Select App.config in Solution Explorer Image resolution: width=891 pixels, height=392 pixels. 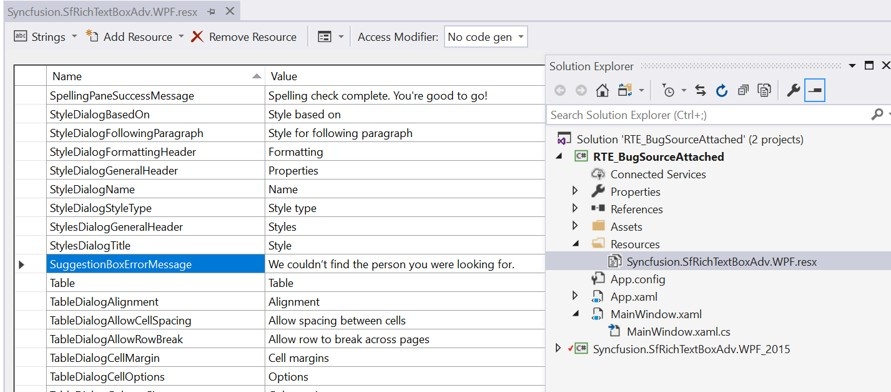[638, 280]
